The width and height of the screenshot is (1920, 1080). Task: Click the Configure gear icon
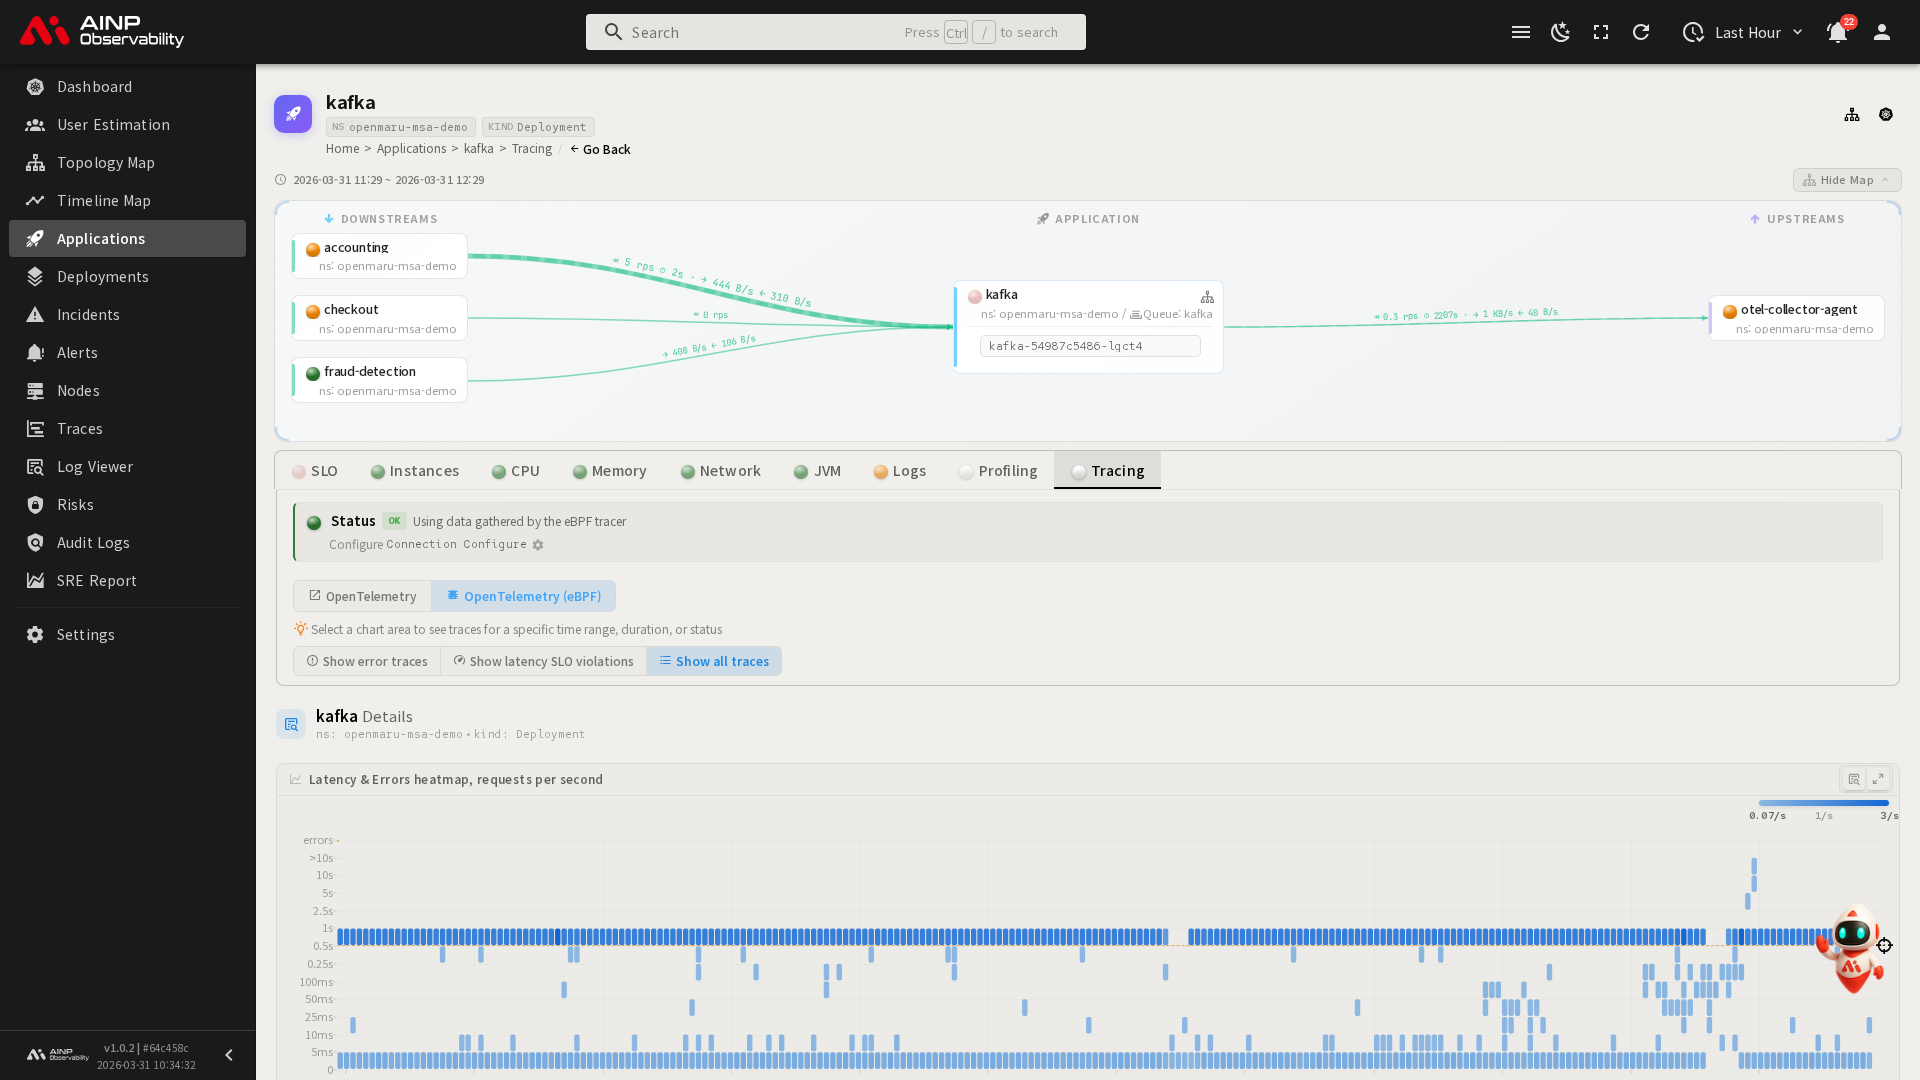tap(538, 545)
